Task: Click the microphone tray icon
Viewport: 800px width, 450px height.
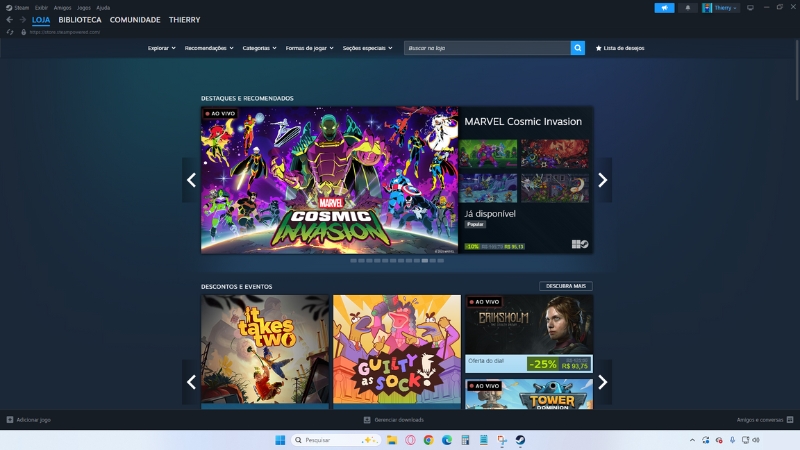Action: (732, 440)
